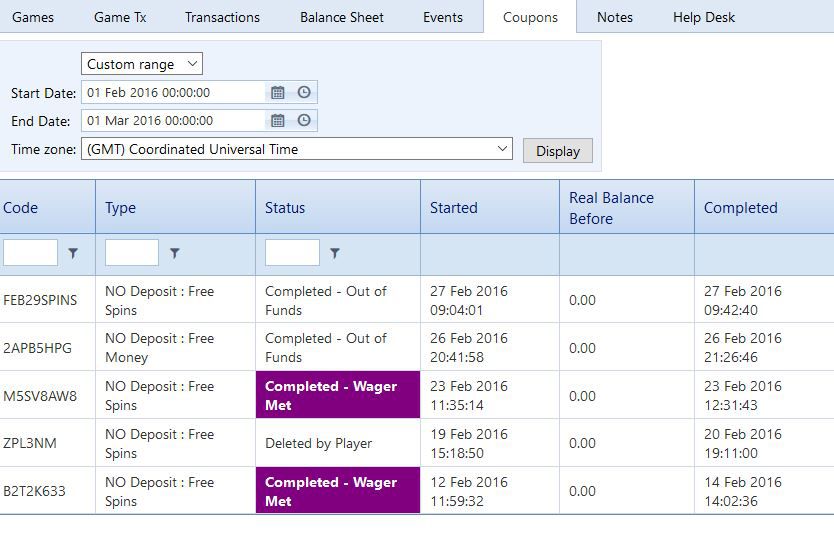834x554 pixels.
Task: Click the Code filter text box
Action: click(30, 253)
